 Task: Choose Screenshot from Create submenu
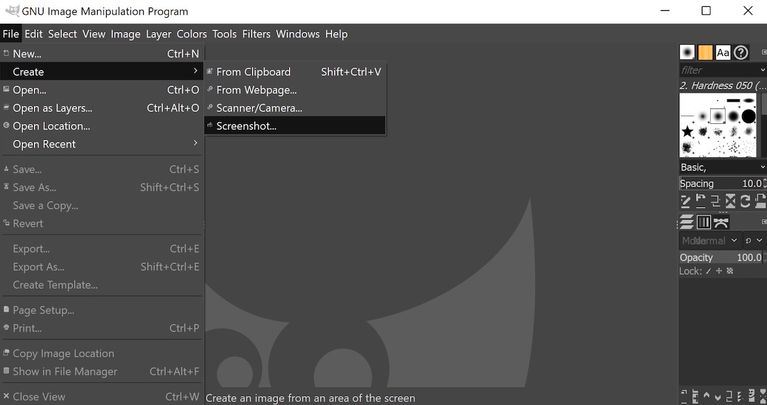point(246,126)
